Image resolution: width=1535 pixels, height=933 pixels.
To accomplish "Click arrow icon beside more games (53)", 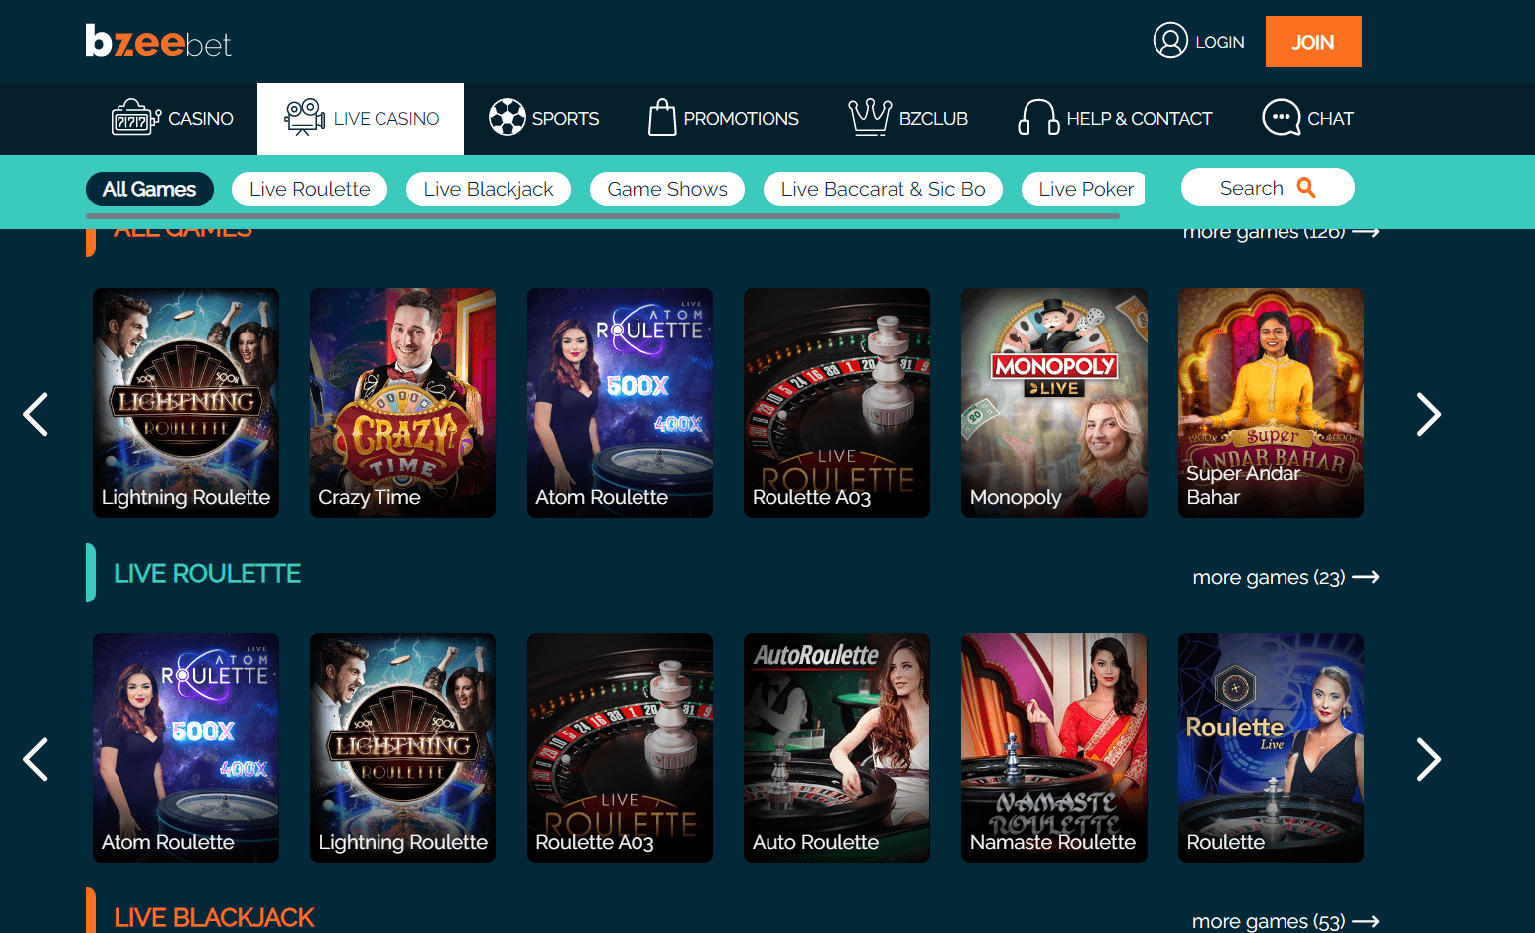I will (1366, 921).
